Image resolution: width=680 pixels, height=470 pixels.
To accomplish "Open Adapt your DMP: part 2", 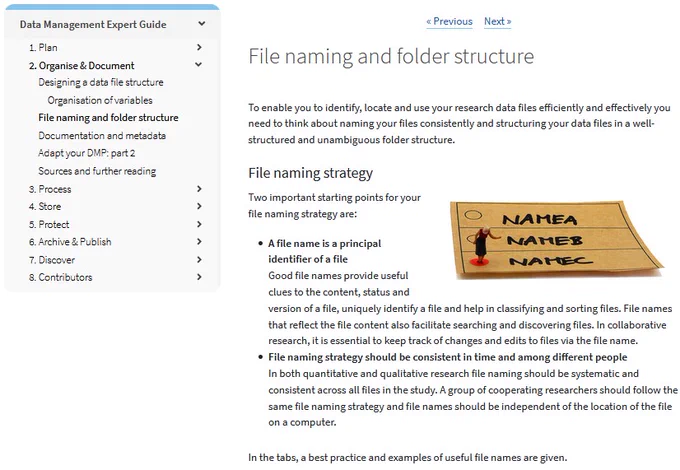I will click(x=86, y=153).
